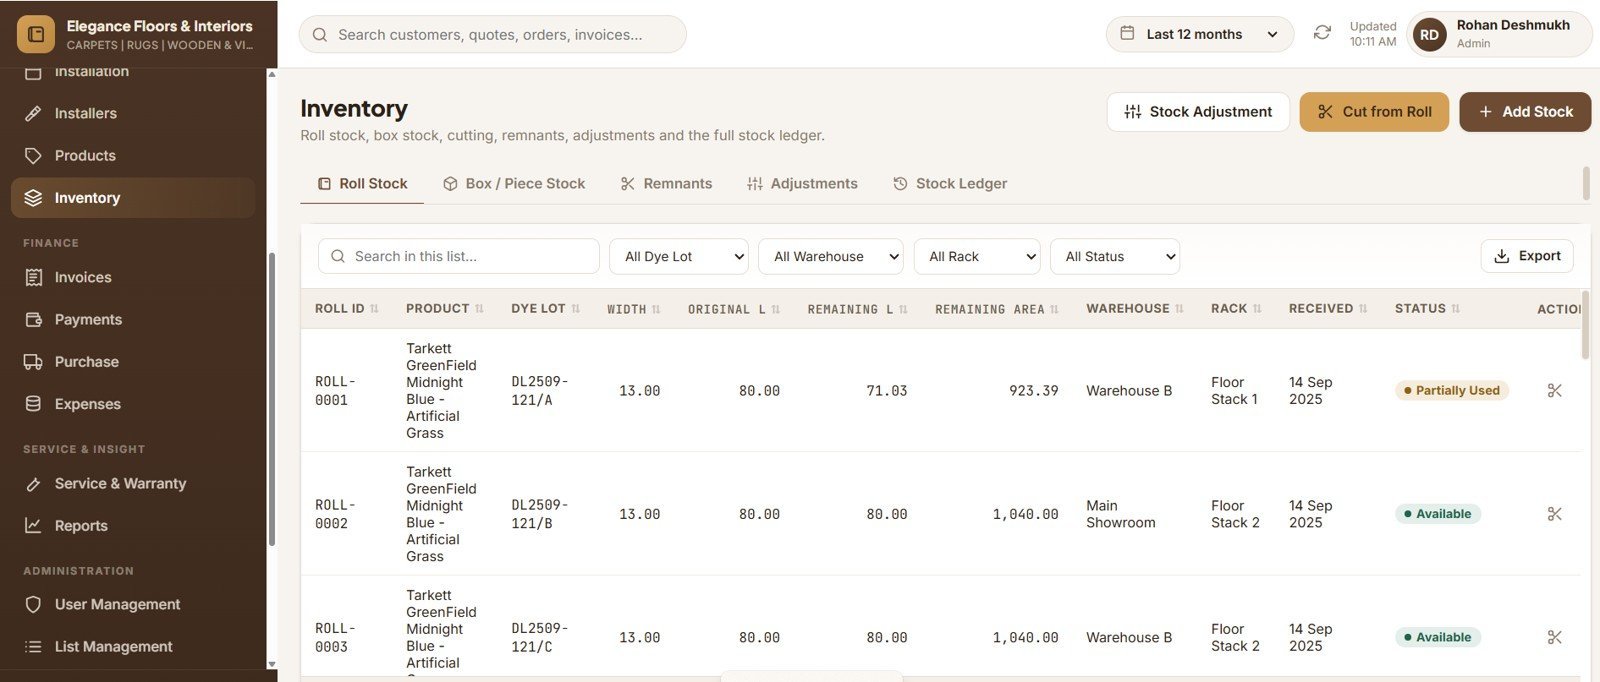Viewport: 1600px width, 682px height.
Task: Click the Export button
Action: pos(1527,256)
